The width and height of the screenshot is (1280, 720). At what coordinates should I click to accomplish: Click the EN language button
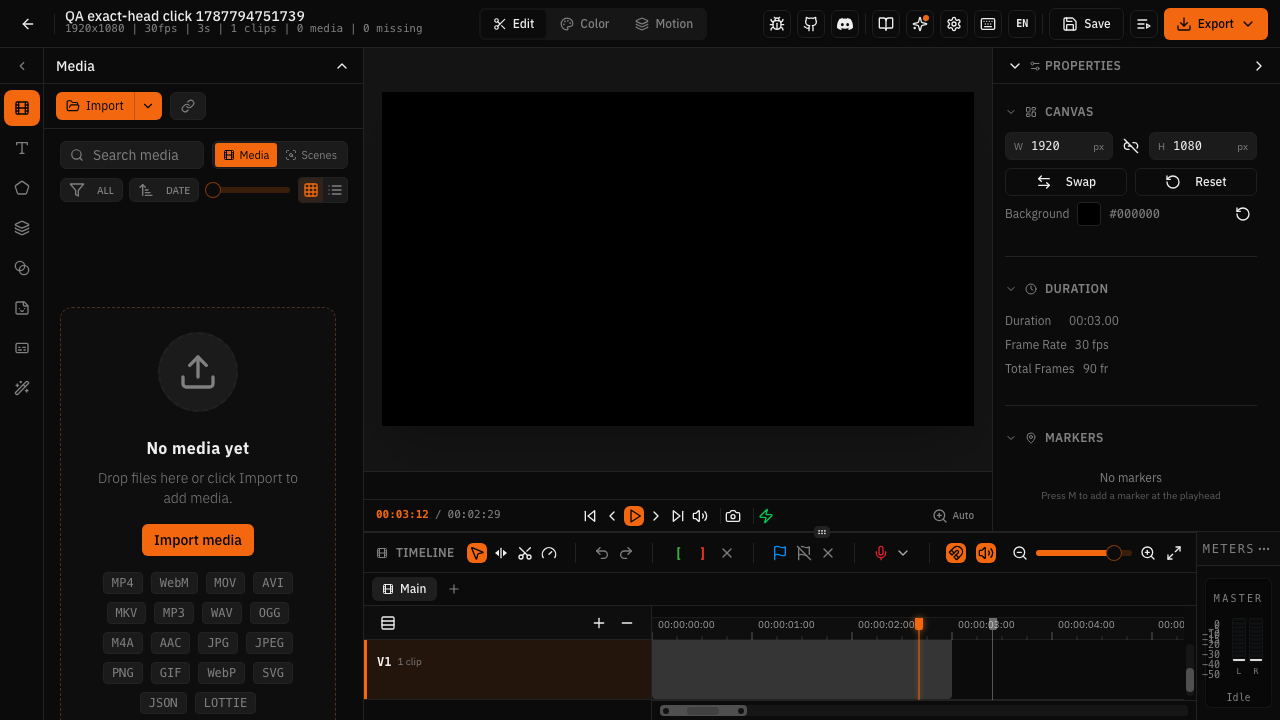(x=1022, y=24)
